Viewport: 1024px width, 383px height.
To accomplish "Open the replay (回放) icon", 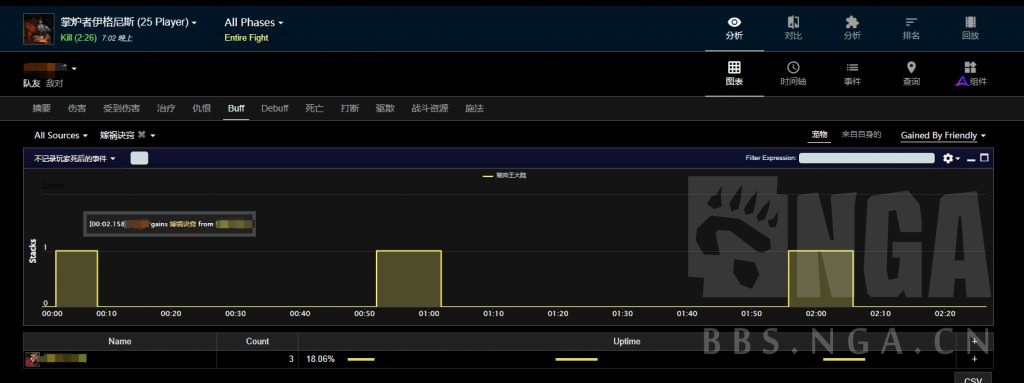I will pyautogui.click(x=970, y=28).
